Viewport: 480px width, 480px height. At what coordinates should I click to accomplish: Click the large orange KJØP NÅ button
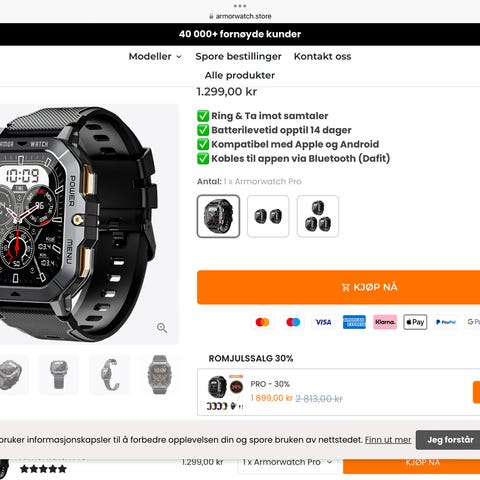tap(338, 287)
